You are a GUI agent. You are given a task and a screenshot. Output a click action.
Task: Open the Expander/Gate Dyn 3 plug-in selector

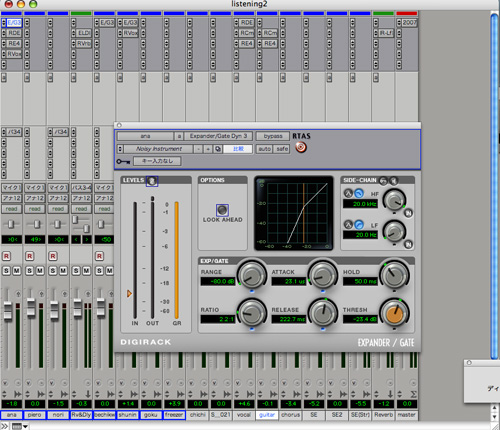218,136
